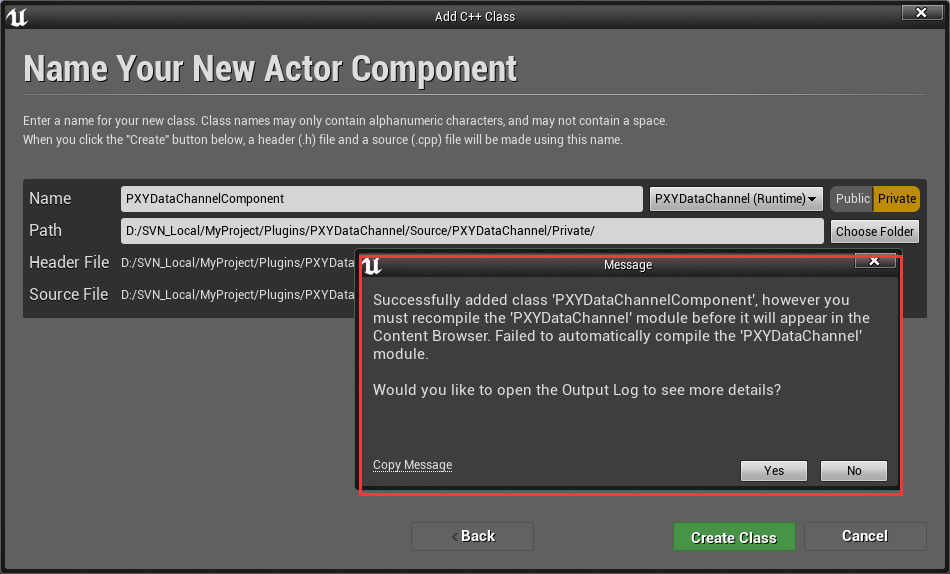The width and height of the screenshot is (950, 574).
Task: Select the Public class location toggle
Action: point(852,199)
